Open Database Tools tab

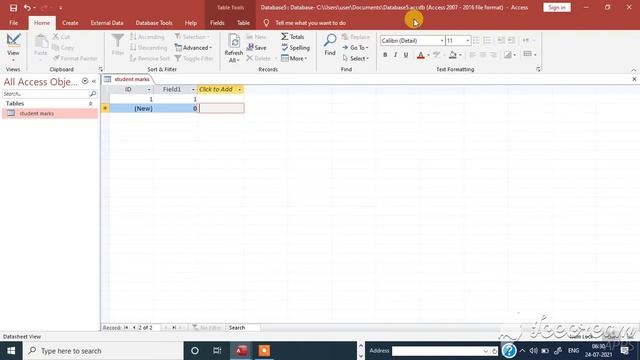(154, 23)
